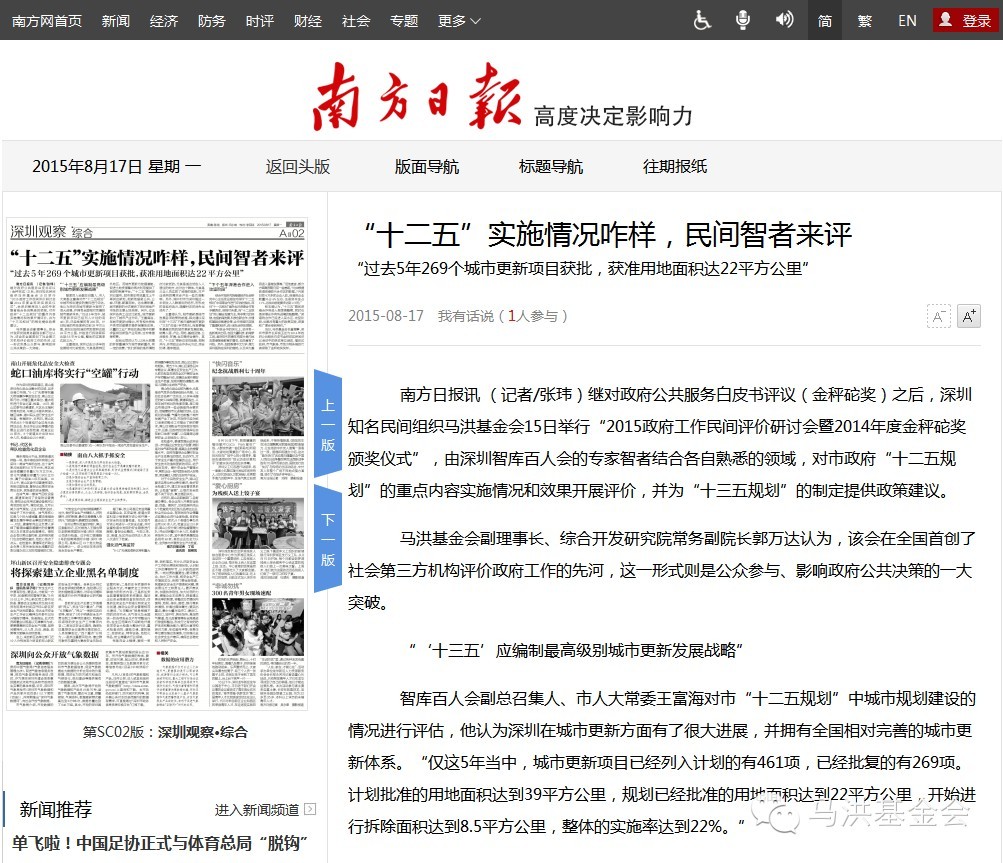This screenshot has width=1003, height=863.
Task: Click the article title "十二五"实施情况咋样，民间智者来评
Action: pos(607,234)
